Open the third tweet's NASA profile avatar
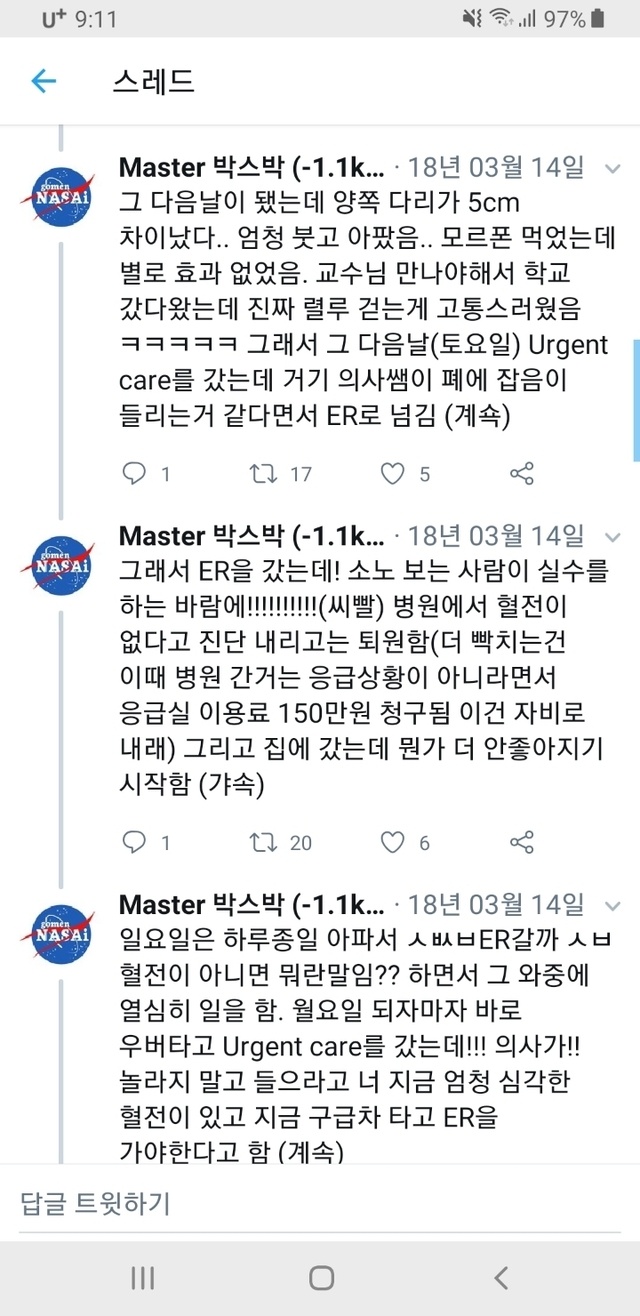 [58, 935]
